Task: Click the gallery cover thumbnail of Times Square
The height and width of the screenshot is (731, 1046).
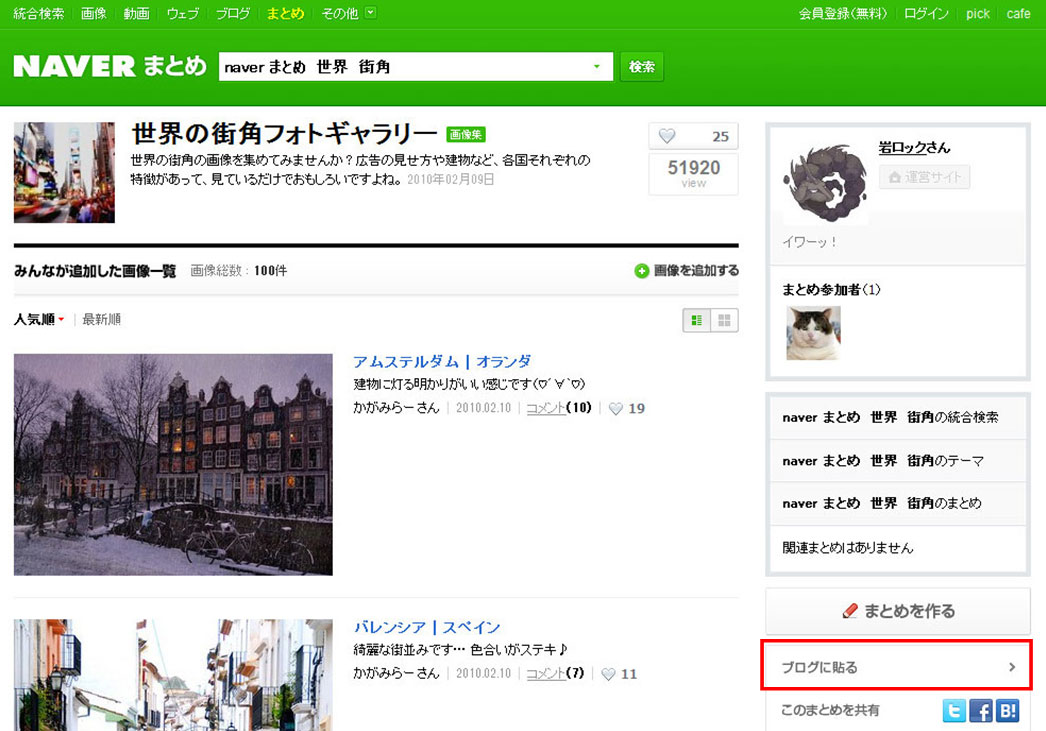Action: point(64,172)
